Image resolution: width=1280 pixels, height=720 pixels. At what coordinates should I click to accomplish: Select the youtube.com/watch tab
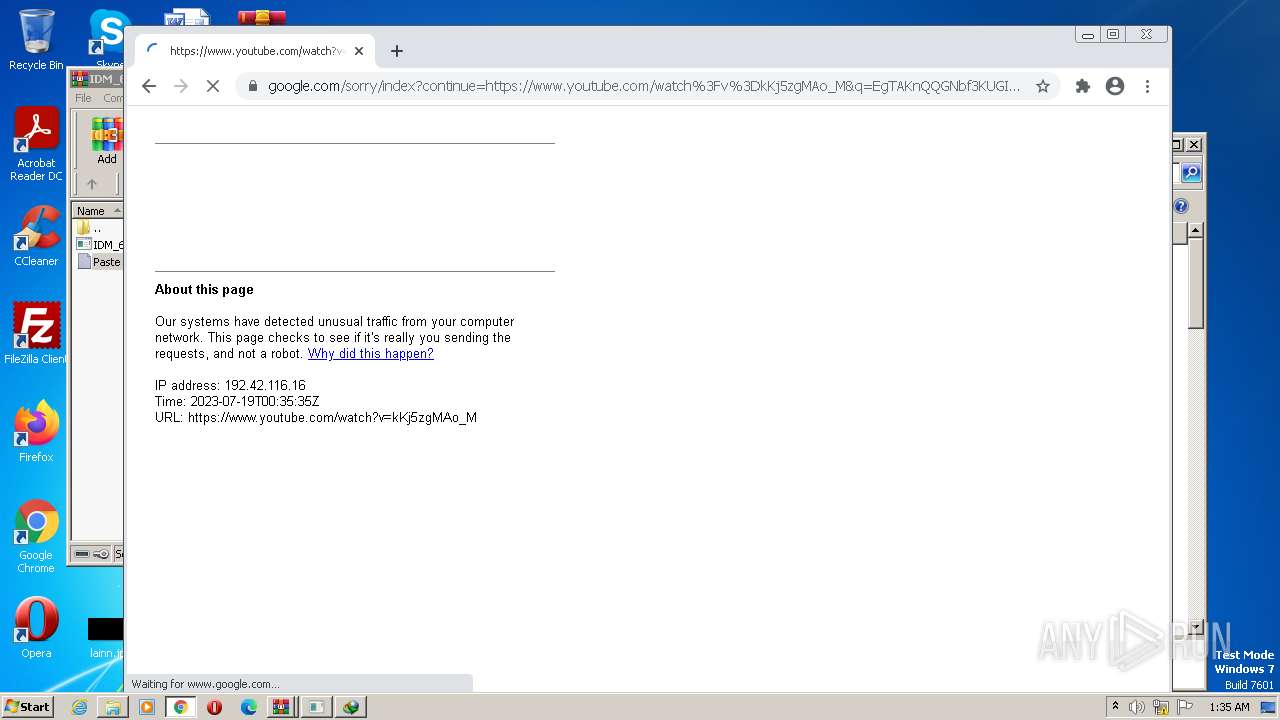click(255, 51)
